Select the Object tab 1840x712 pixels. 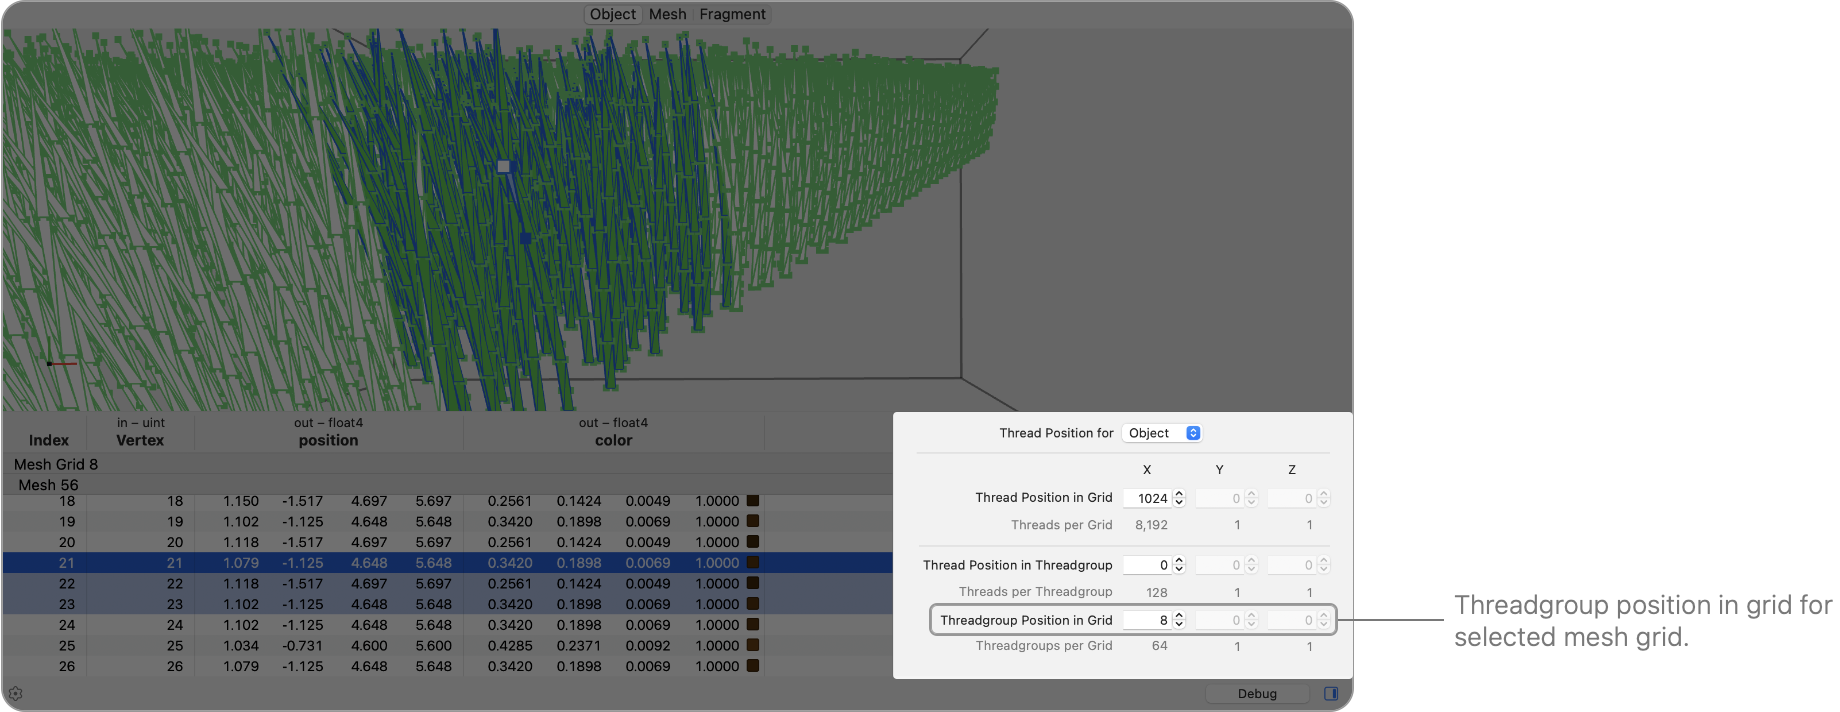pos(612,14)
